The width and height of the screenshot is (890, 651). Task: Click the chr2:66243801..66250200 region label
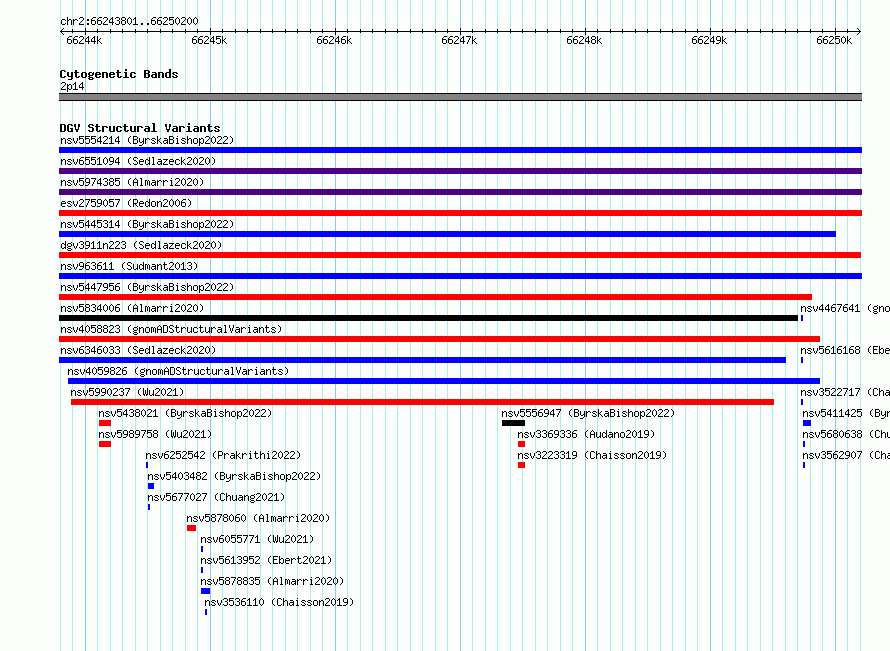[x=129, y=21]
